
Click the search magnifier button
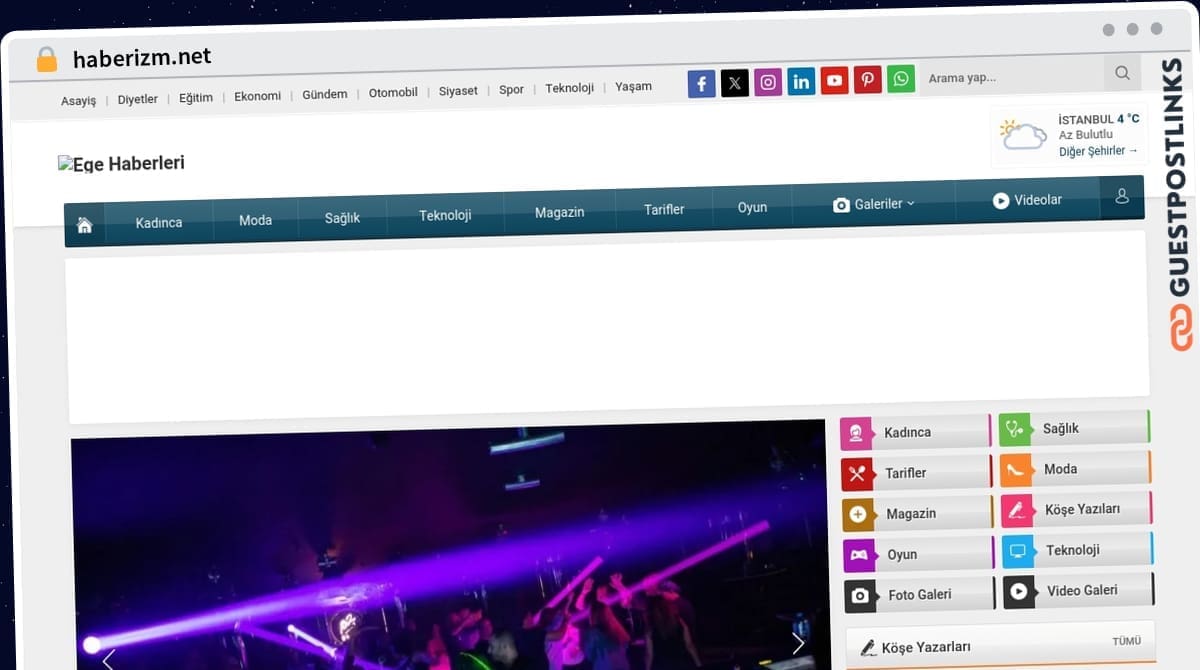pyautogui.click(x=1122, y=73)
